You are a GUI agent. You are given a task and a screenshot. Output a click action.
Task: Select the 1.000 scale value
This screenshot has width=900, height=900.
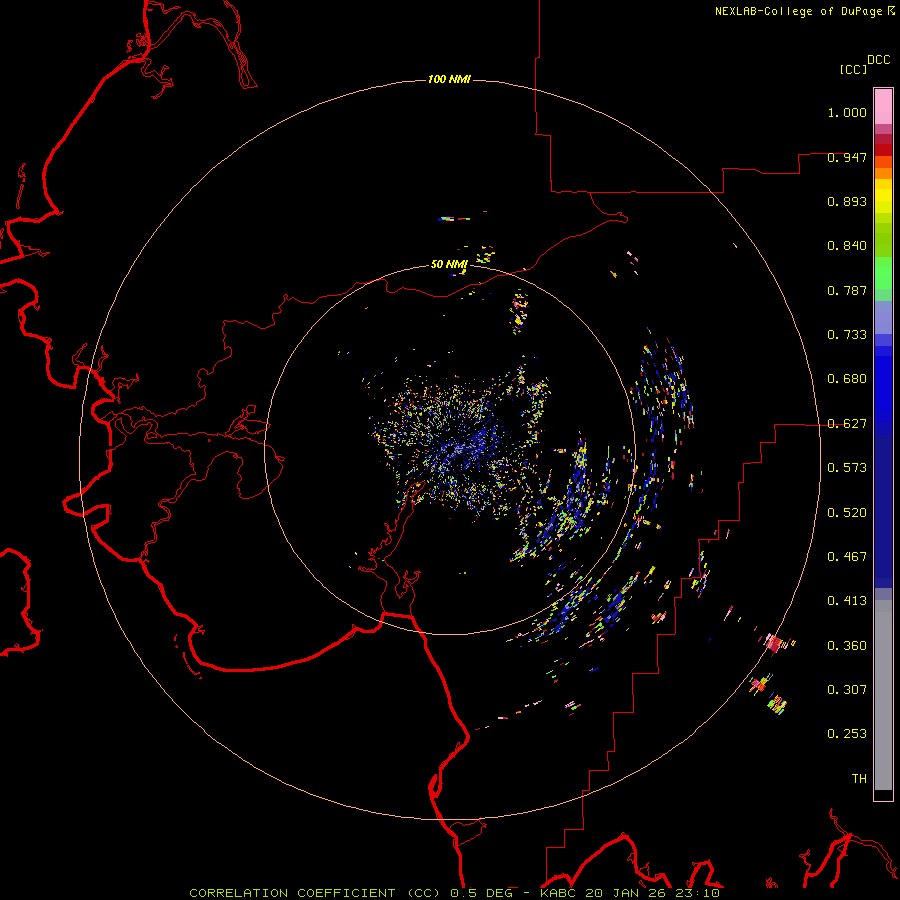tap(847, 112)
